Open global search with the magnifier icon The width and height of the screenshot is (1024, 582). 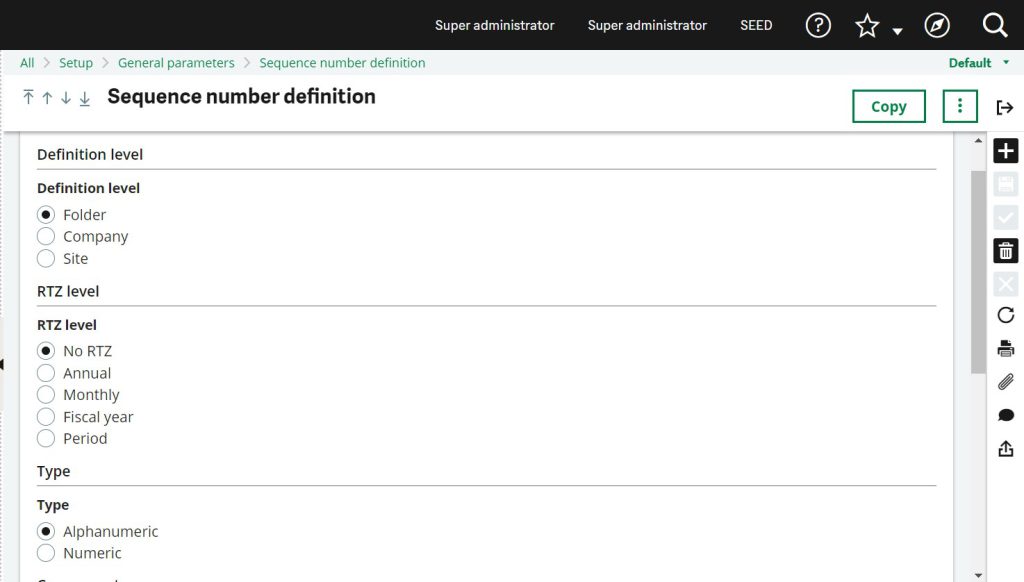994,25
